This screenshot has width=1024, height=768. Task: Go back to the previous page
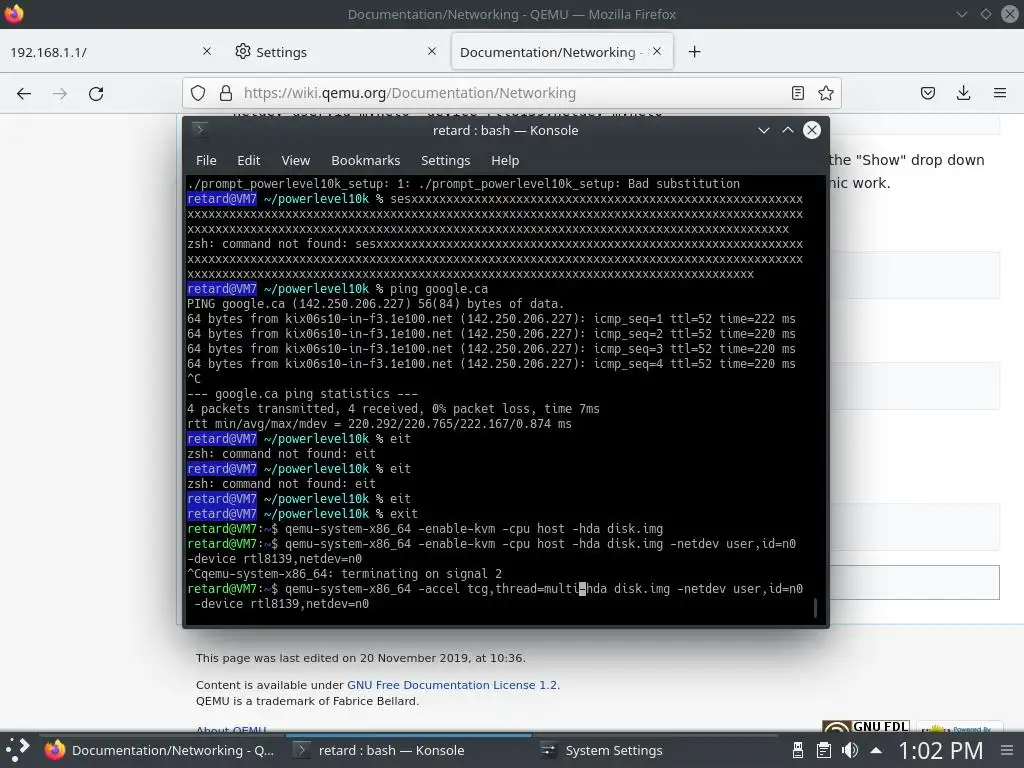[x=24, y=93]
